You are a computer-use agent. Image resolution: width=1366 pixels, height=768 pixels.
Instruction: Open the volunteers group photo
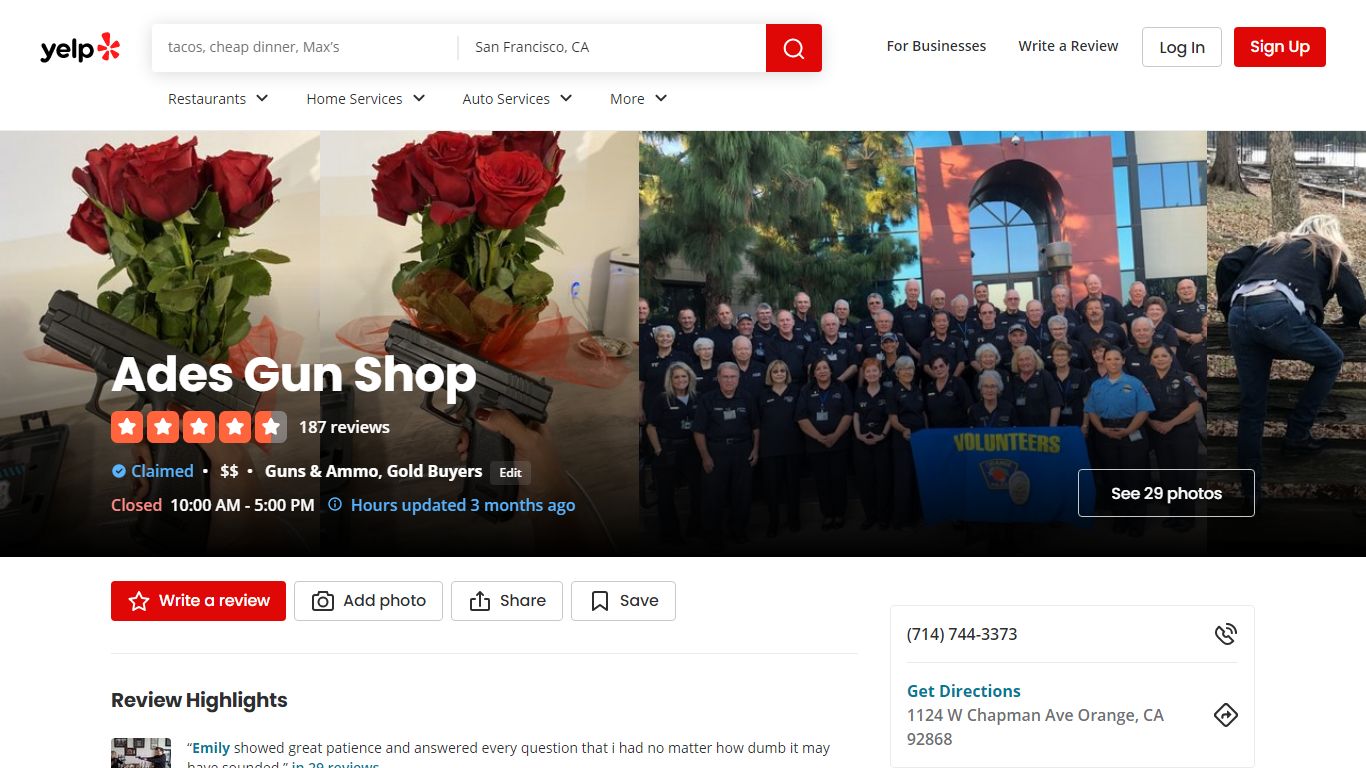pyautogui.click(x=923, y=343)
